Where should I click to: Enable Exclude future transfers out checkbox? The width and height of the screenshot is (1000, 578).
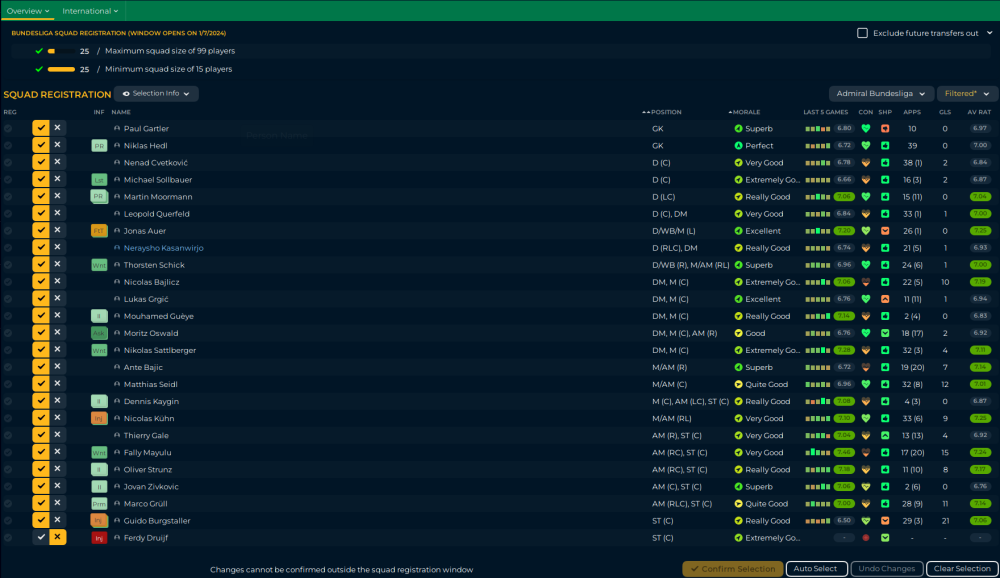click(x=862, y=33)
